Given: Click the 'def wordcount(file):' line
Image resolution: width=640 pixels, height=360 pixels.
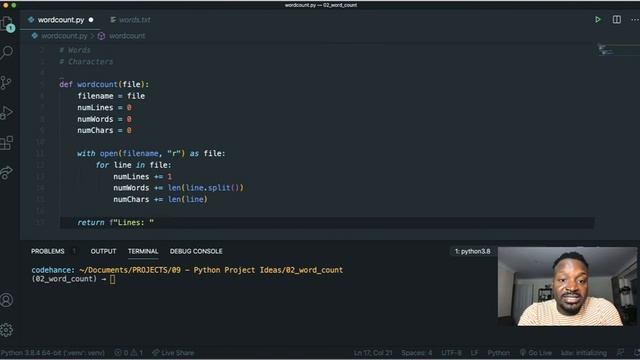Looking at the screenshot, I should coord(104,84).
